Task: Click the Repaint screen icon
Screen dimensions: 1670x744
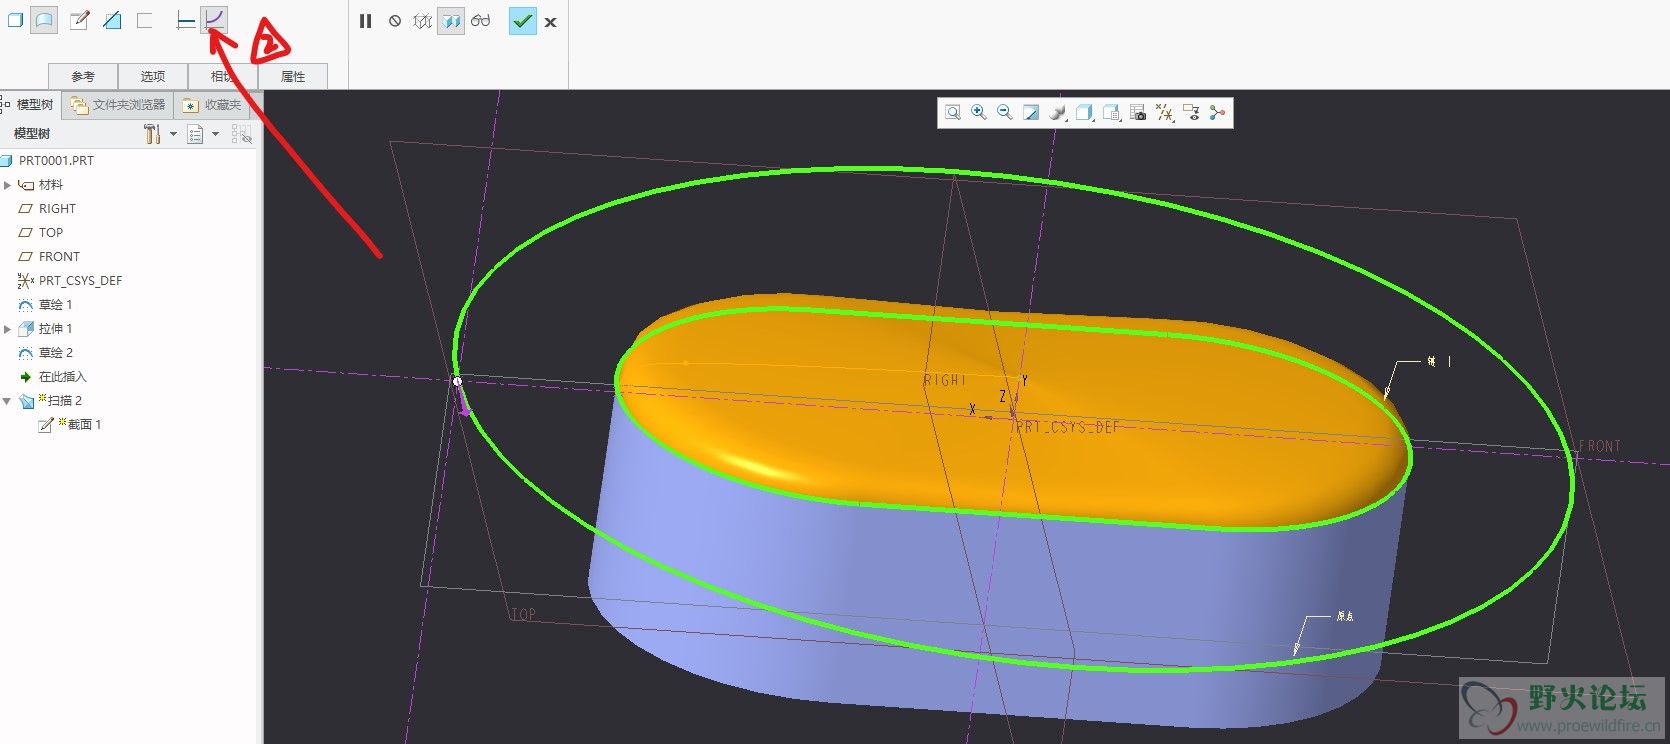Action: tap(1031, 113)
